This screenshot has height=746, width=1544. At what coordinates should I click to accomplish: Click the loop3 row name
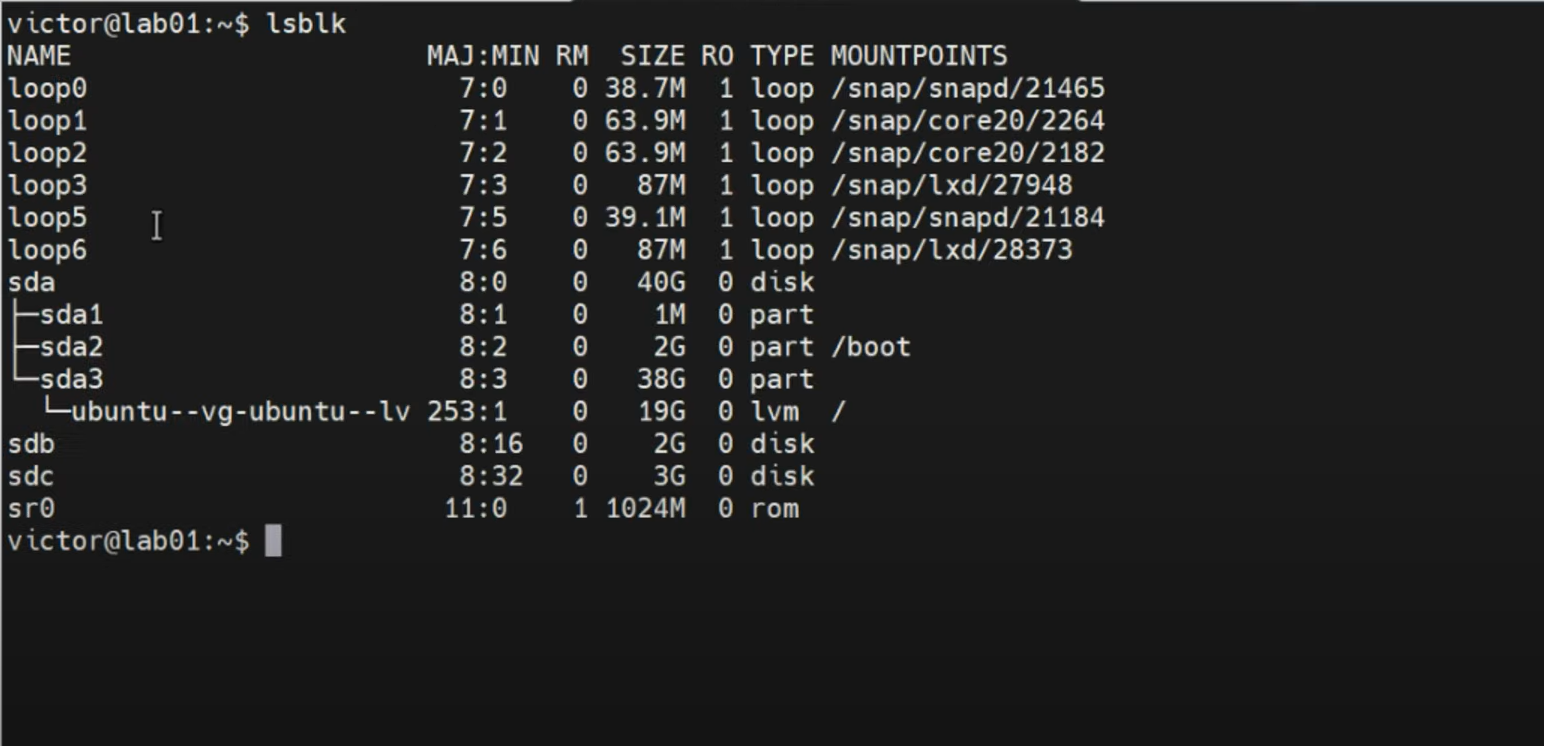(47, 186)
